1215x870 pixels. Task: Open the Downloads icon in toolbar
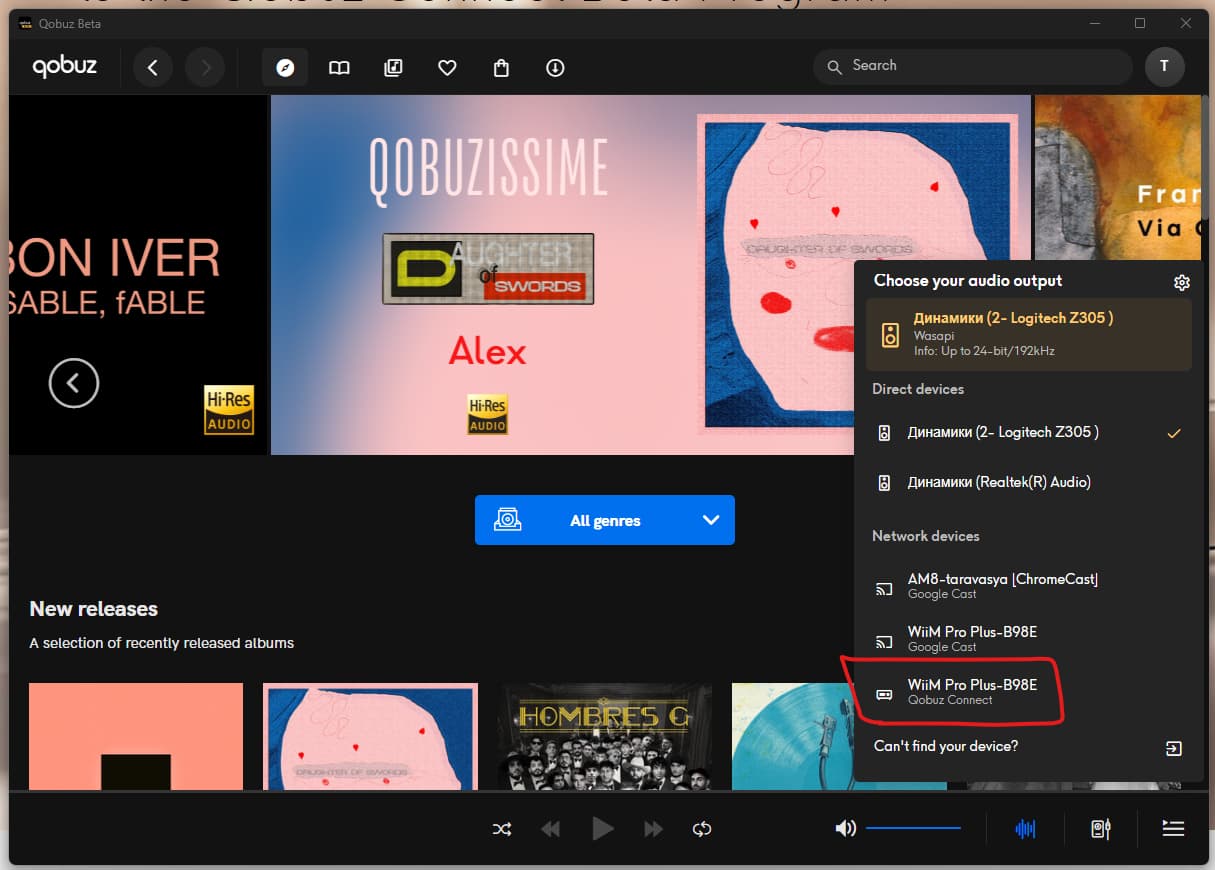pos(555,67)
